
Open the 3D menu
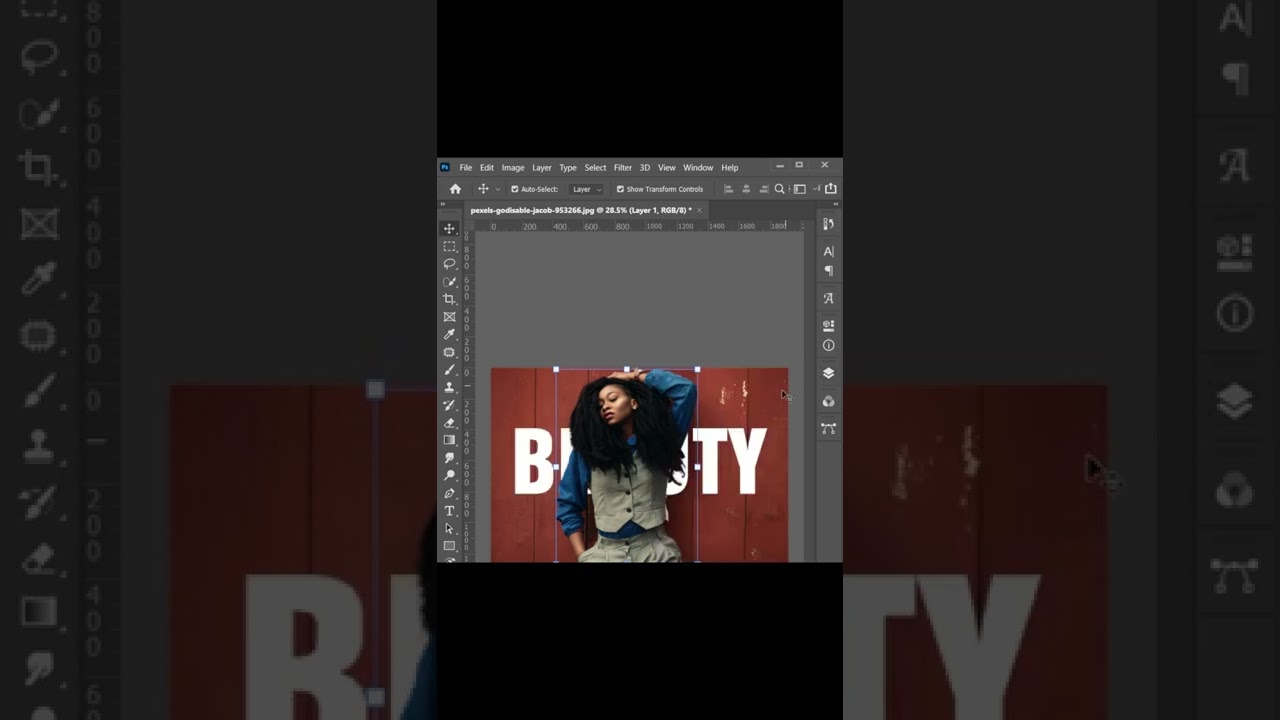(x=645, y=168)
